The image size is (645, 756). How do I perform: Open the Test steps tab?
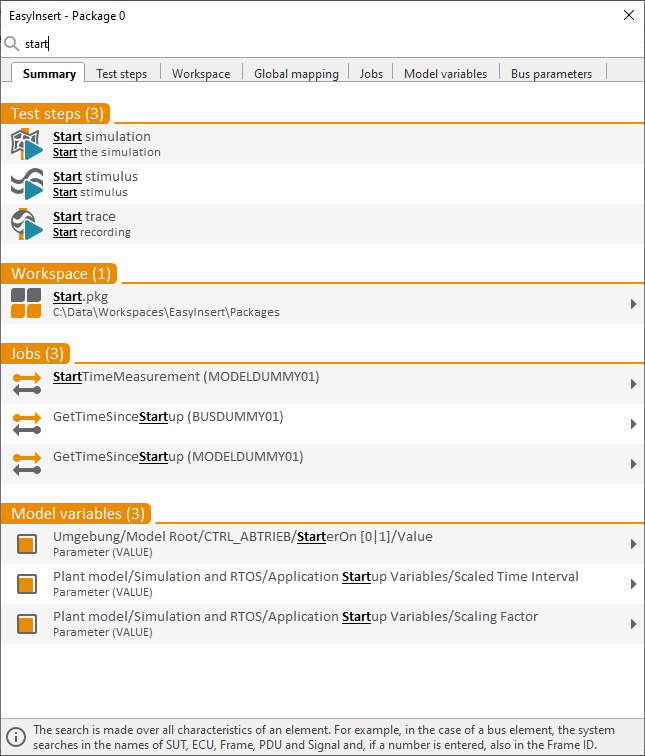tap(121, 73)
